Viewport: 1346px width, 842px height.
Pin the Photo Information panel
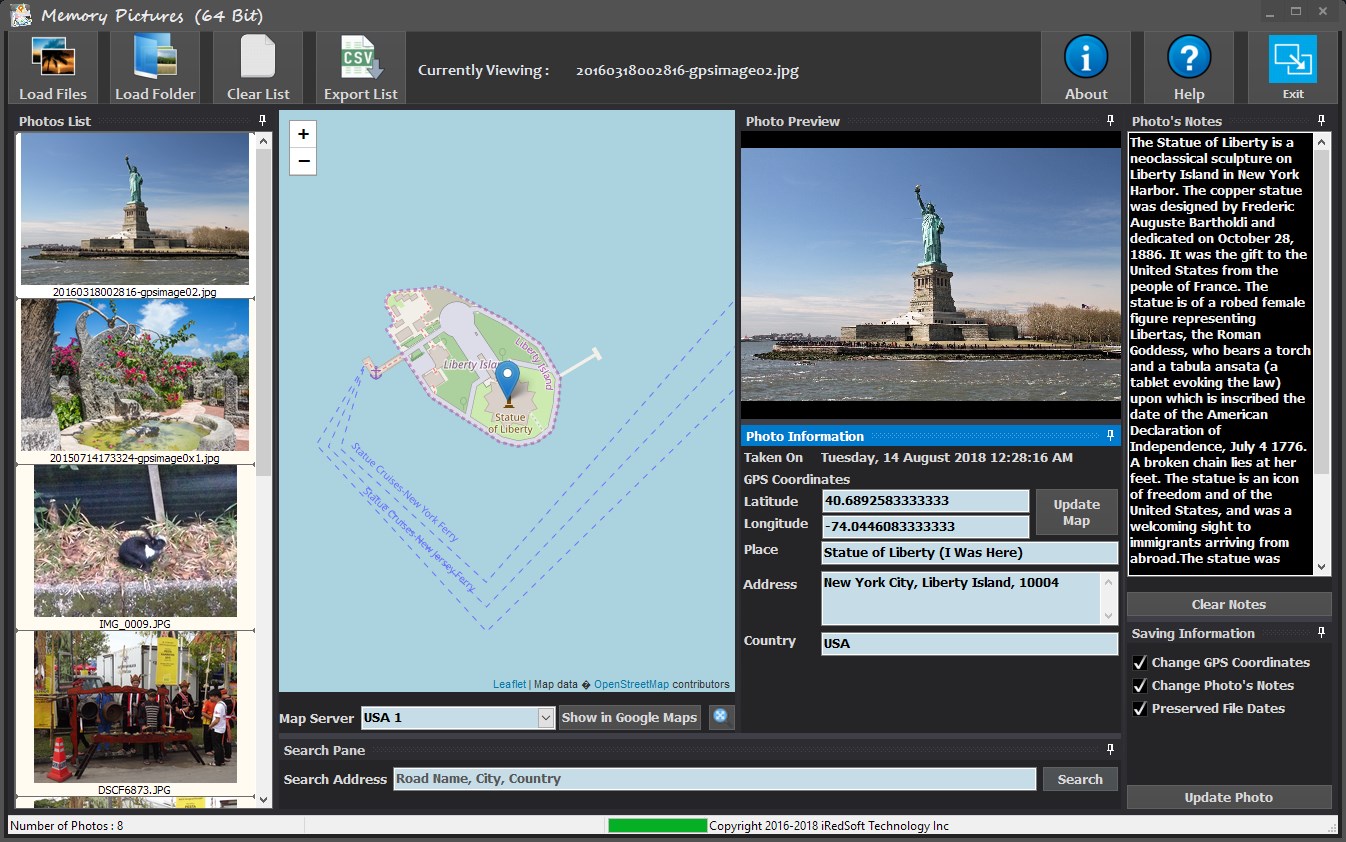tap(1110, 436)
